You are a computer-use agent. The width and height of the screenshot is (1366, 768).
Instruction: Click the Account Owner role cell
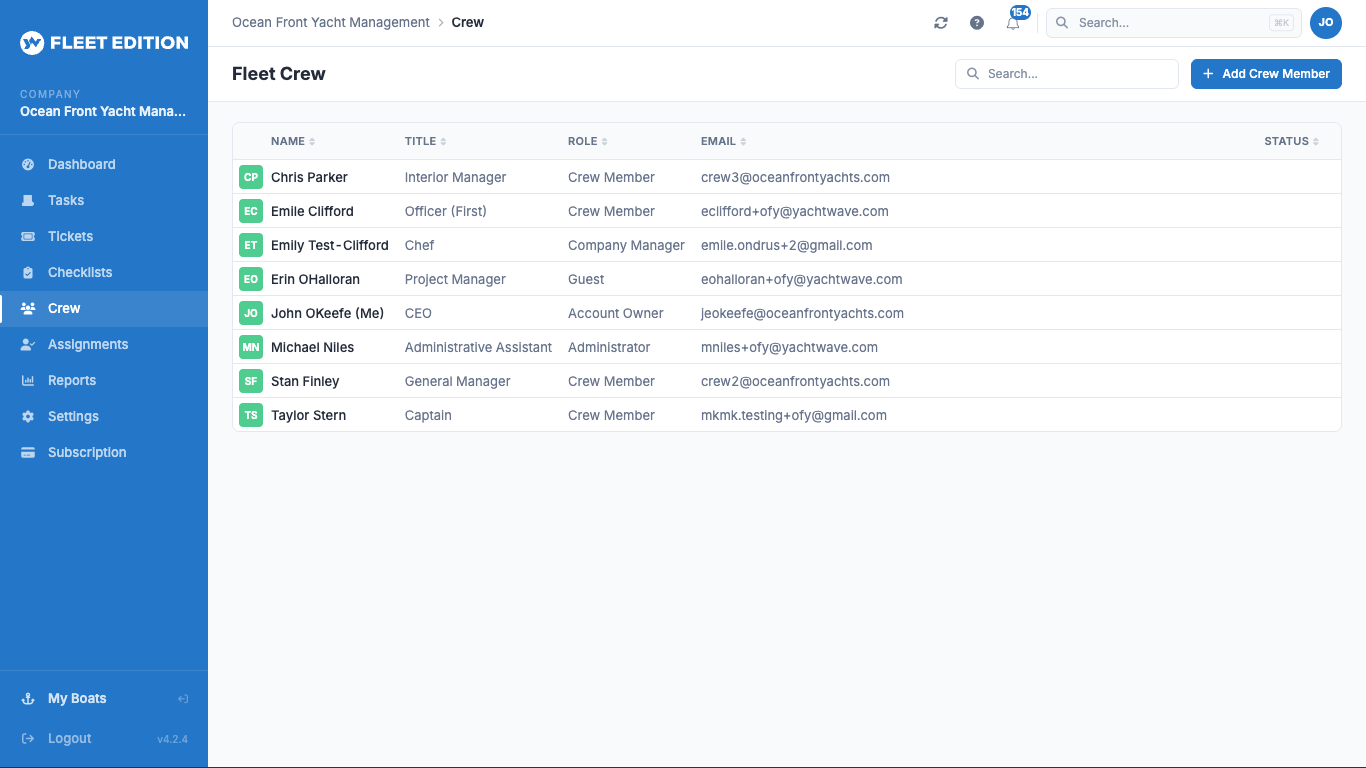615,313
